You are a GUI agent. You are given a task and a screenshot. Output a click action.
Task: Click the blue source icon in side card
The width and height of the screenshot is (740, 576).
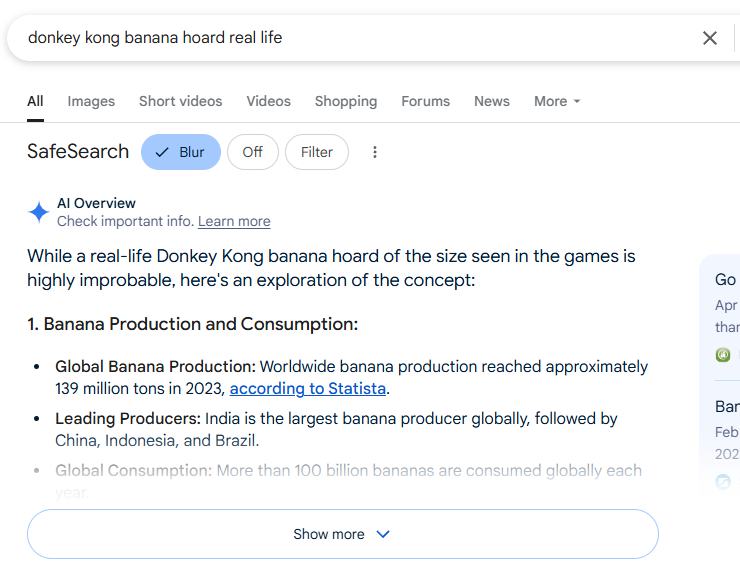point(723,481)
